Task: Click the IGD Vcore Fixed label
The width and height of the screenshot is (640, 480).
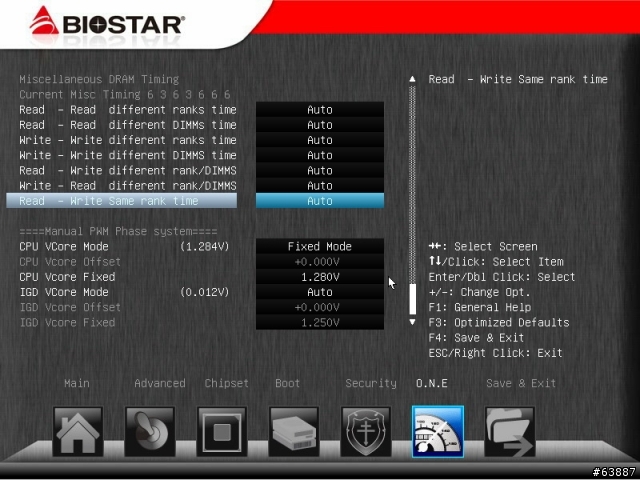Action: (x=67, y=322)
